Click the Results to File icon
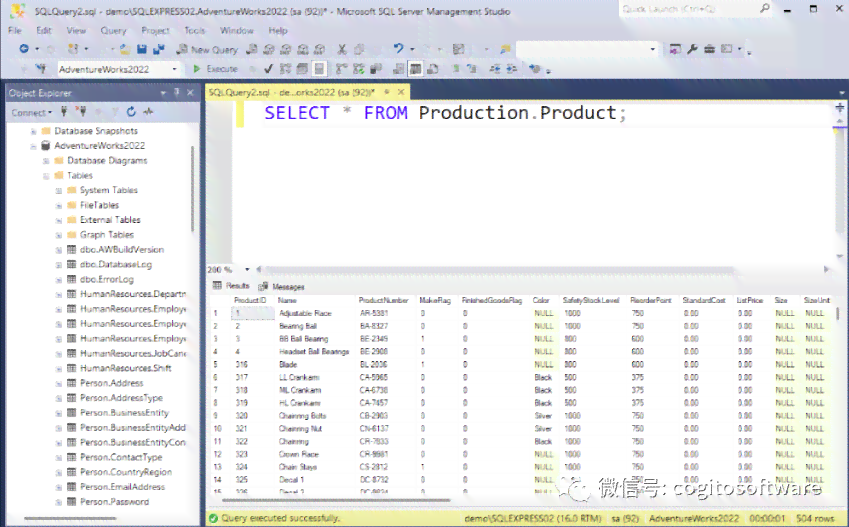 [433, 69]
